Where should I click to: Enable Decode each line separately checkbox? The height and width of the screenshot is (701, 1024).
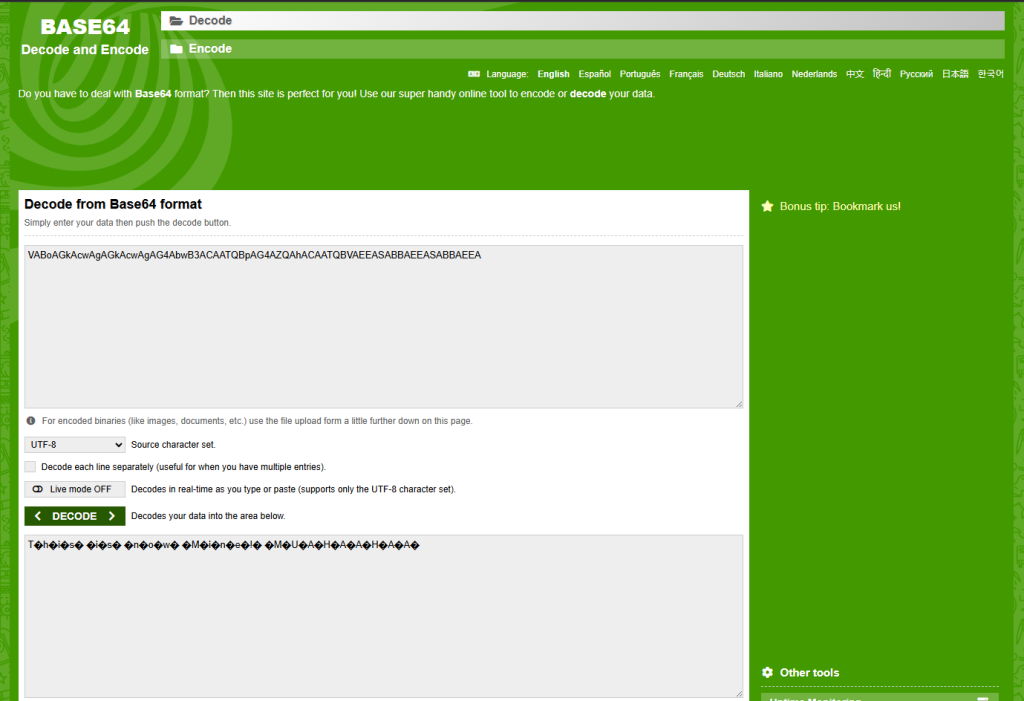pos(30,467)
